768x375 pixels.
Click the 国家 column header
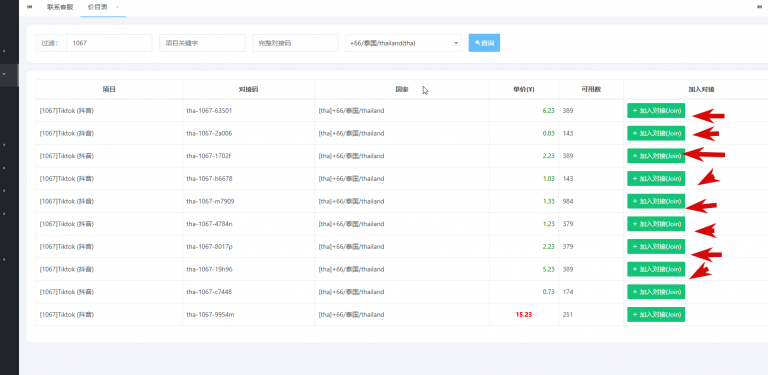pos(402,90)
